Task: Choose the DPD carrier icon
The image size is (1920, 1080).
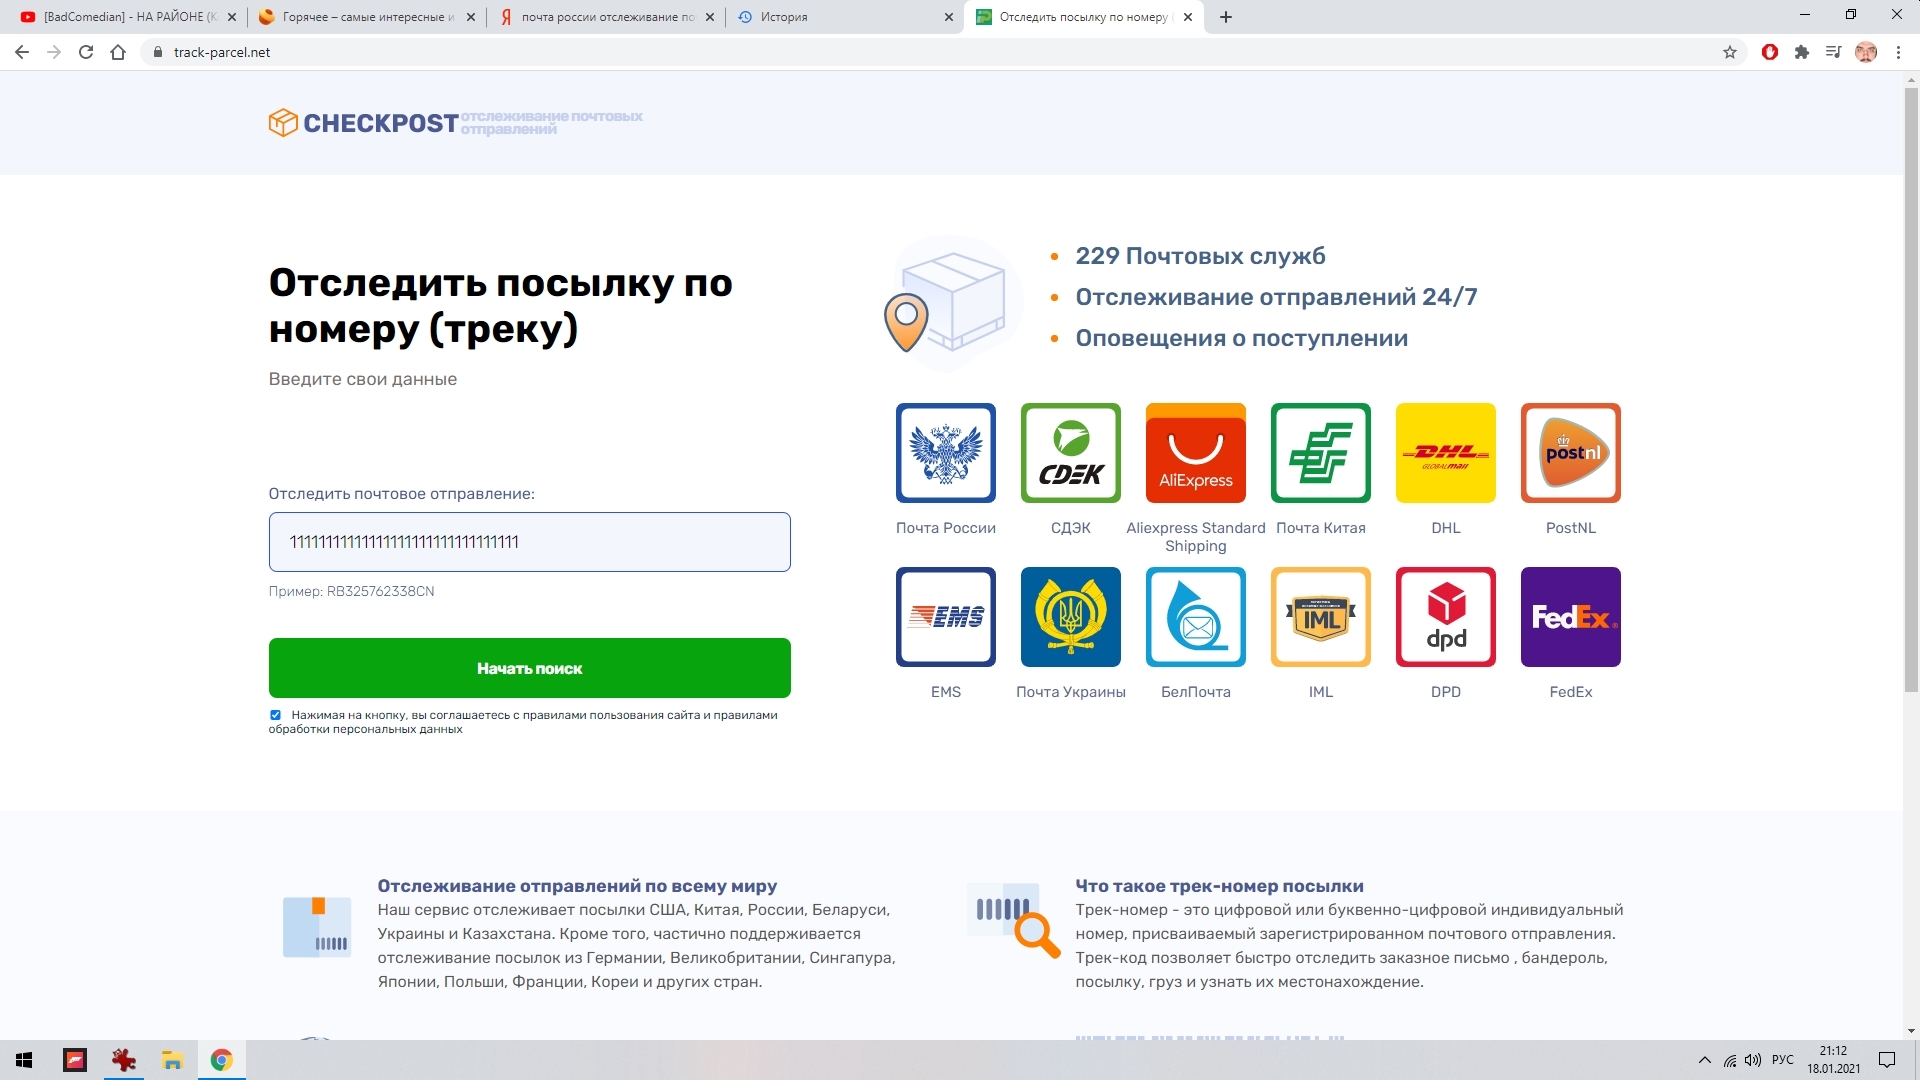Action: click(1445, 616)
